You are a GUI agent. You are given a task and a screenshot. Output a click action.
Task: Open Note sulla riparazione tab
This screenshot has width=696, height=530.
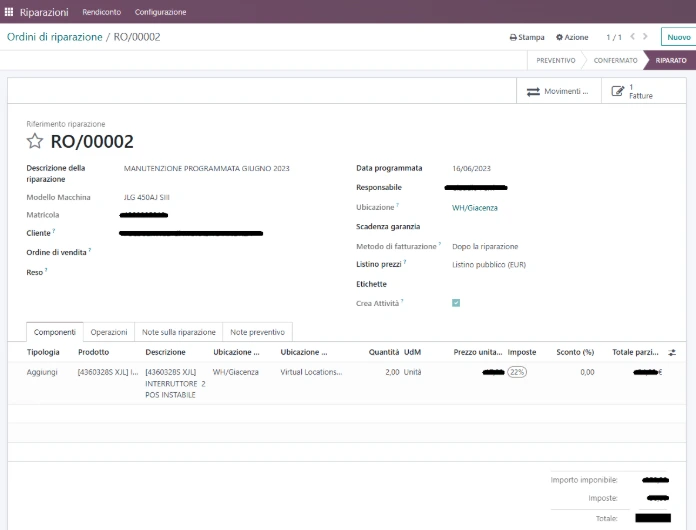178,332
